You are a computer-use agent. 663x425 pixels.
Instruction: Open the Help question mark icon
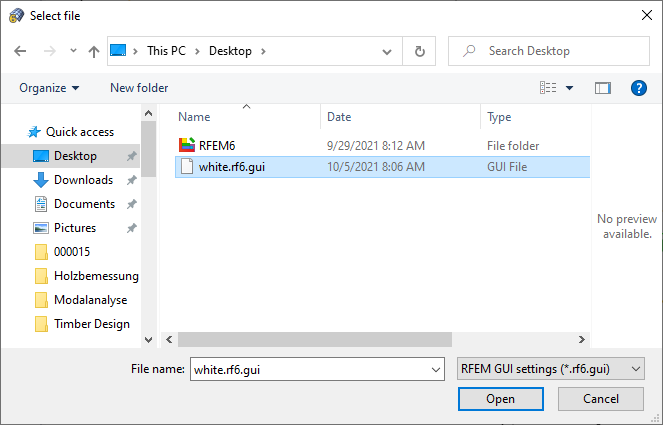pos(640,88)
